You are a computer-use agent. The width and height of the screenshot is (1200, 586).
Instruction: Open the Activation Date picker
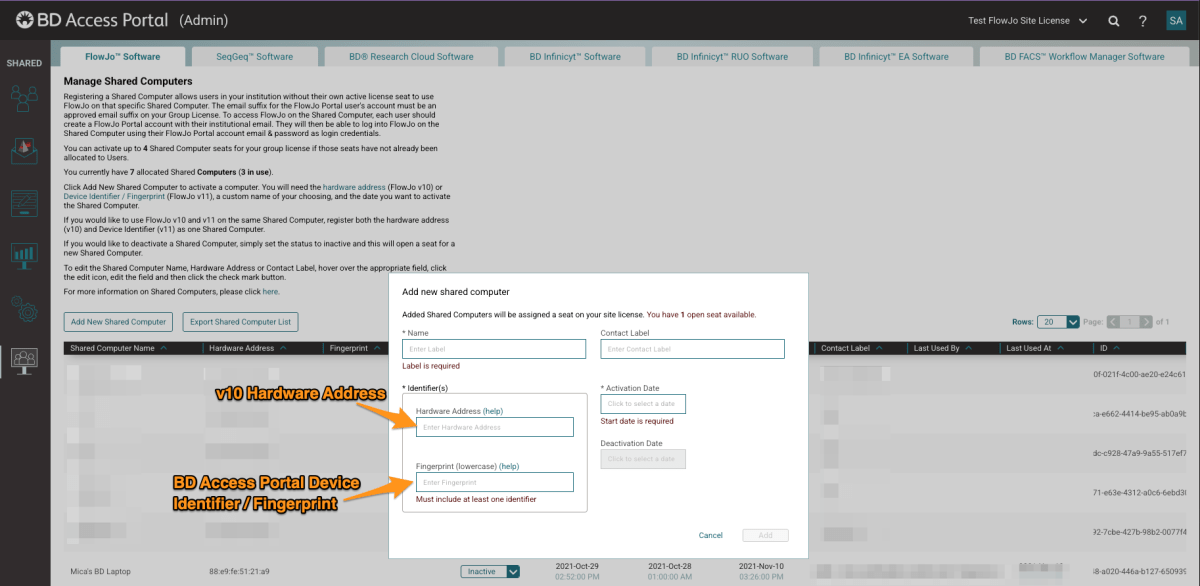tap(642, 403)
